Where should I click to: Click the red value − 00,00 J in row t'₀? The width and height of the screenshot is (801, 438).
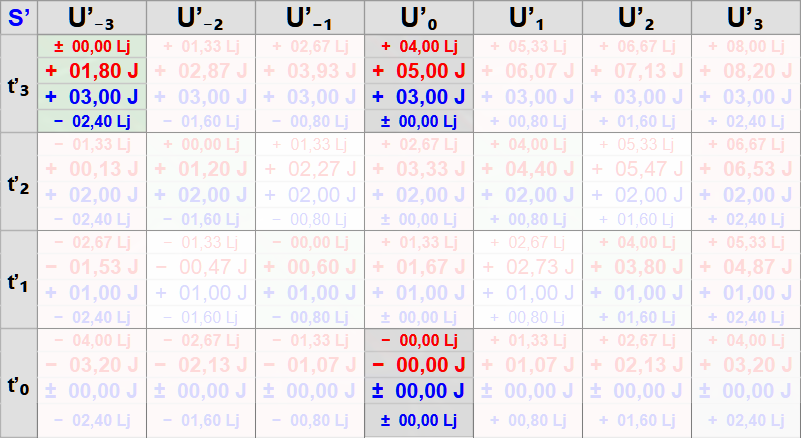tap(419, 365)
